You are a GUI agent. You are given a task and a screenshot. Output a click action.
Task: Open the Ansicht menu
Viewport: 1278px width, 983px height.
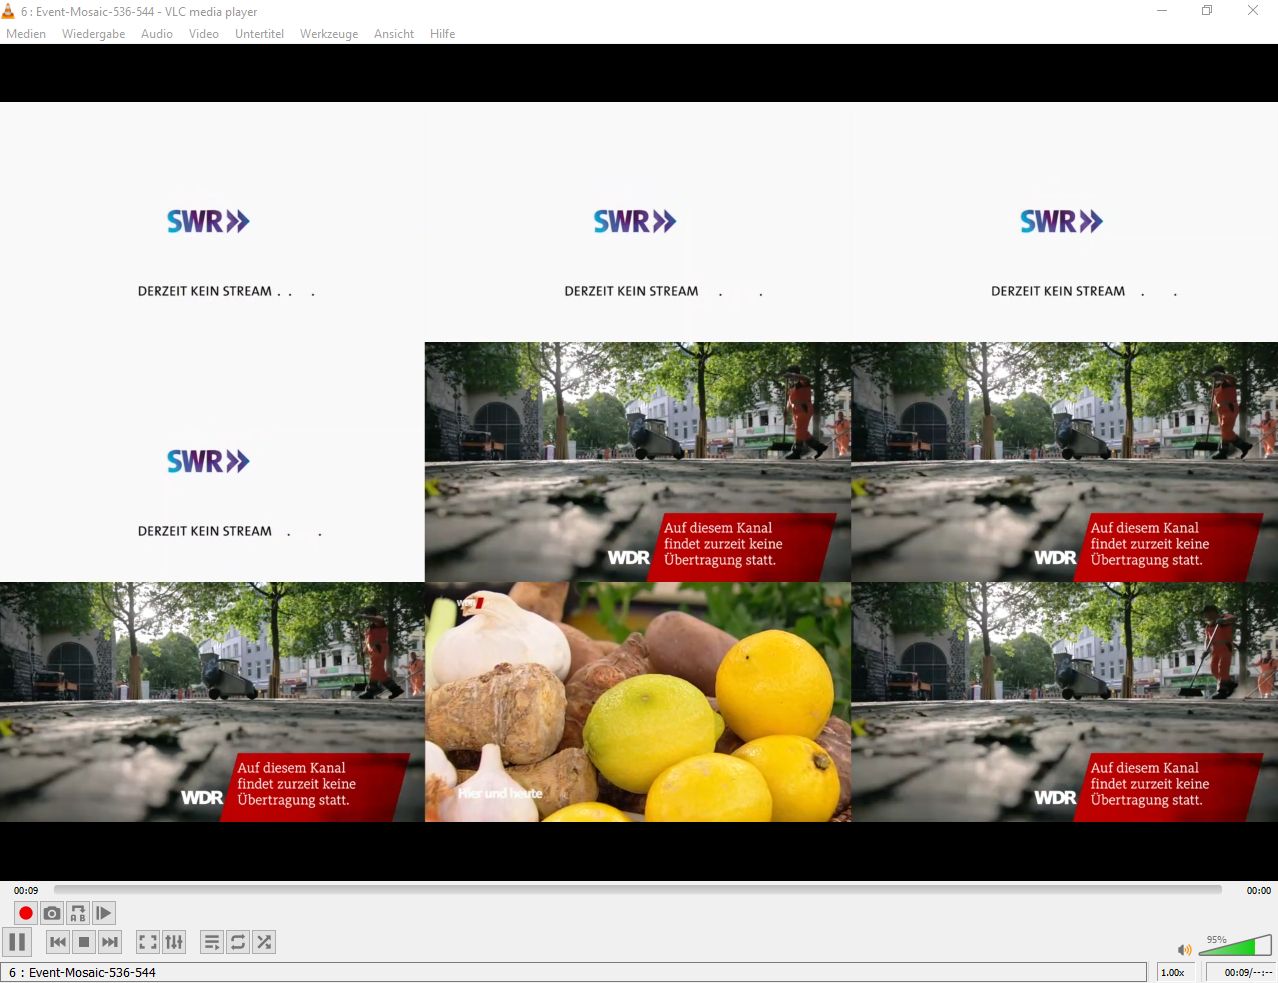394,34
